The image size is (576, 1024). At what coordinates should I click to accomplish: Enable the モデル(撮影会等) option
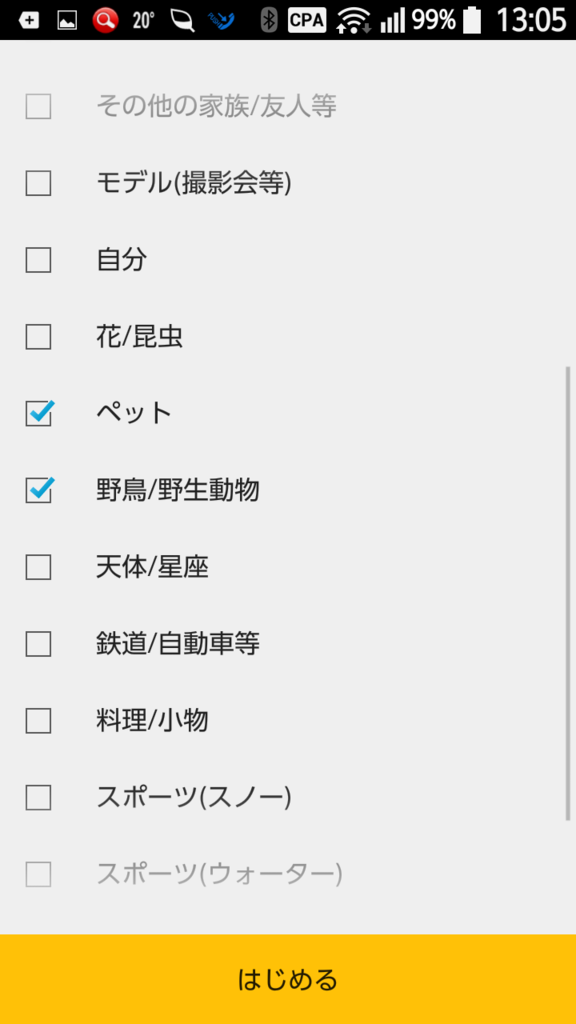(x=38, y=183)
